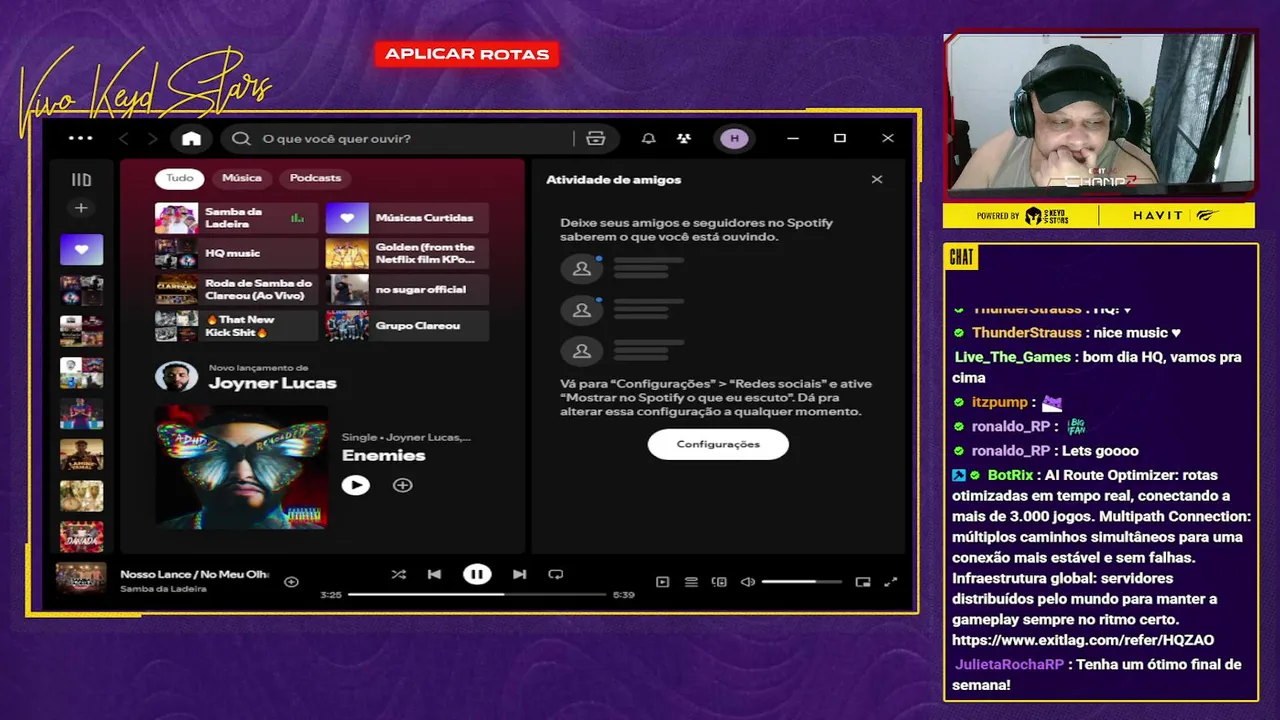Adjust the volume slider

click(x=801, y=582)
